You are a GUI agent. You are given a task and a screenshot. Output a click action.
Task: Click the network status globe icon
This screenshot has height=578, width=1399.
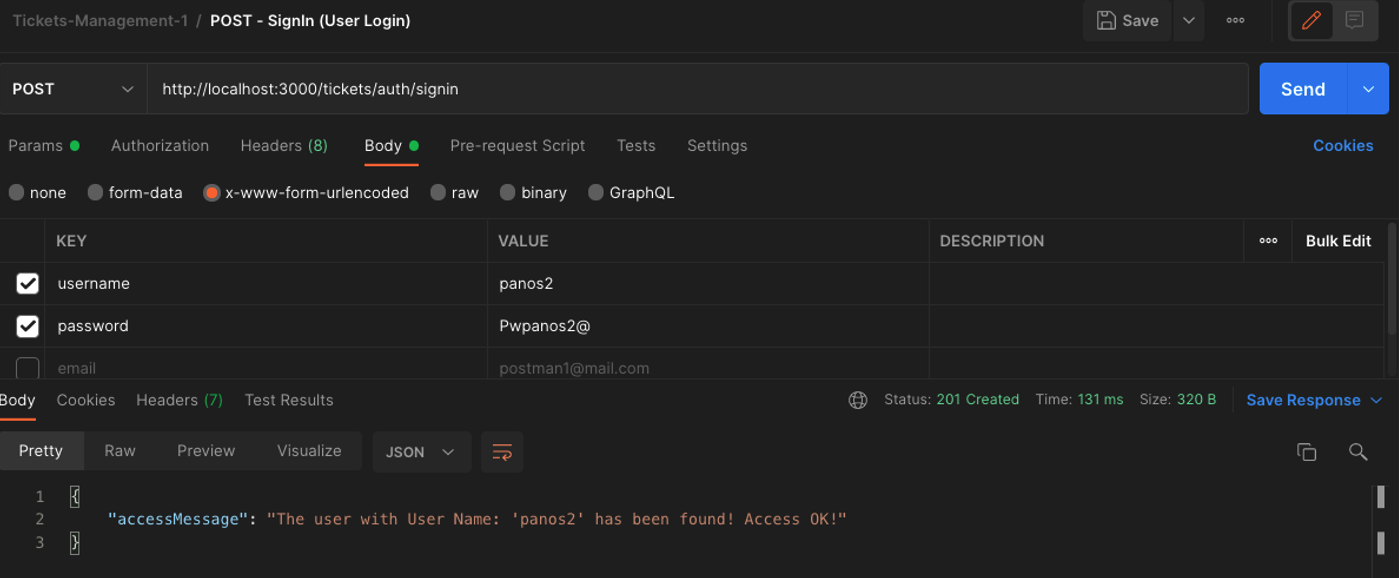(x=858, y=399)
